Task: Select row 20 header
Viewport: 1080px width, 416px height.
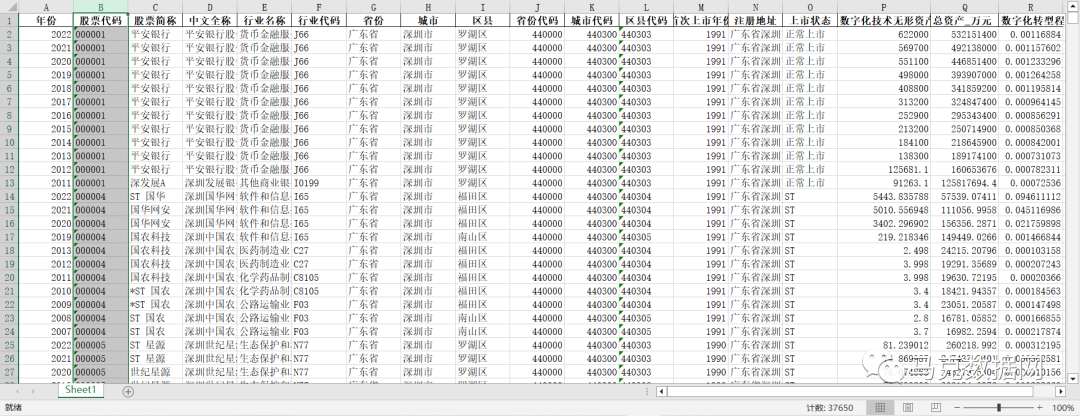Action: (x=8, y=278)
